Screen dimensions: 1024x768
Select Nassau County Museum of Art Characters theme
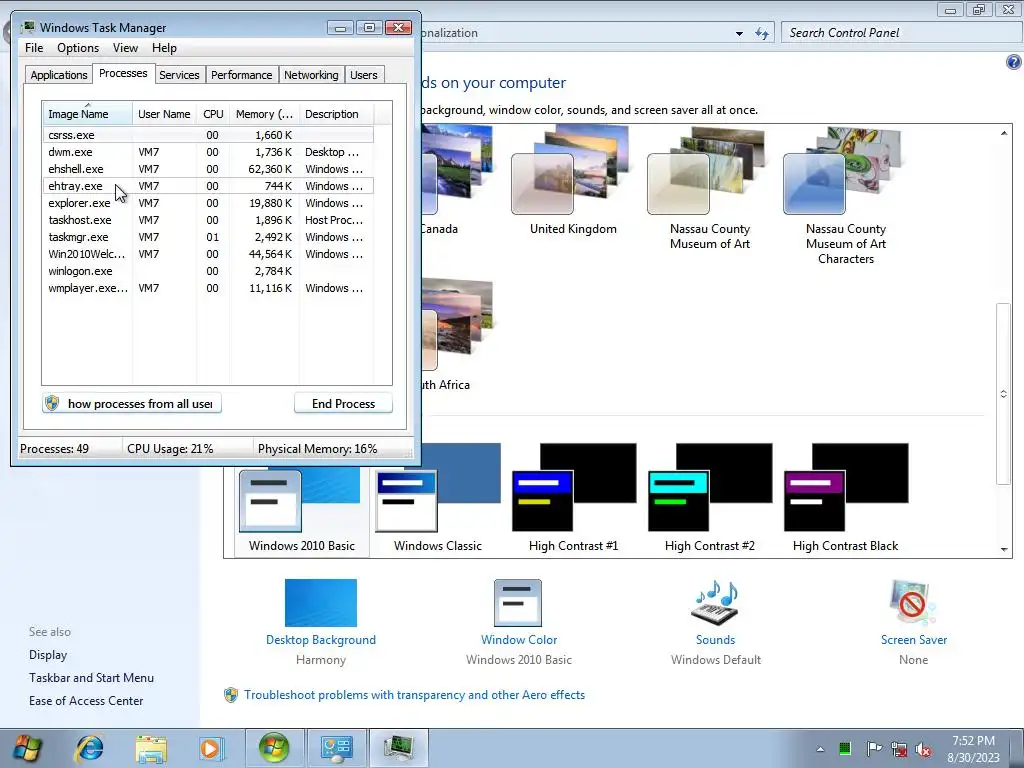(845, 196)
